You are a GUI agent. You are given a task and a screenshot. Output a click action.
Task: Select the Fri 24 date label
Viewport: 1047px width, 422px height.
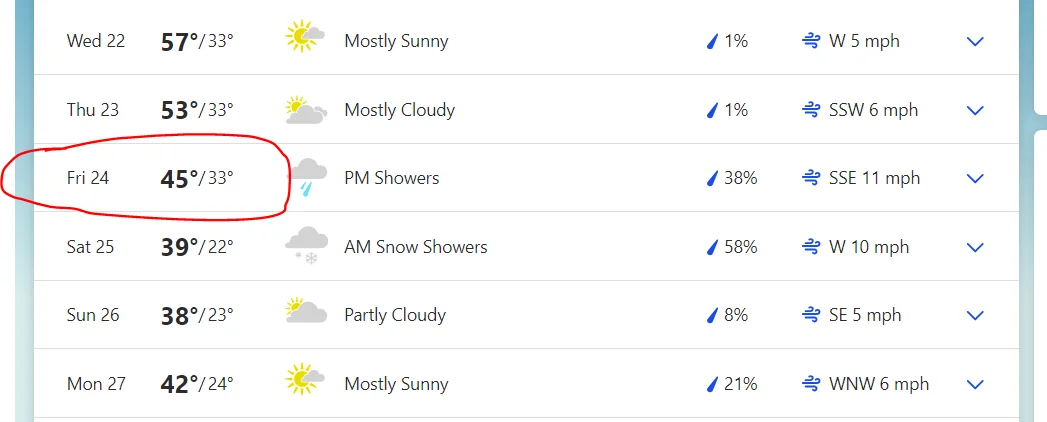pyautogui.click(x=87, y=178)
